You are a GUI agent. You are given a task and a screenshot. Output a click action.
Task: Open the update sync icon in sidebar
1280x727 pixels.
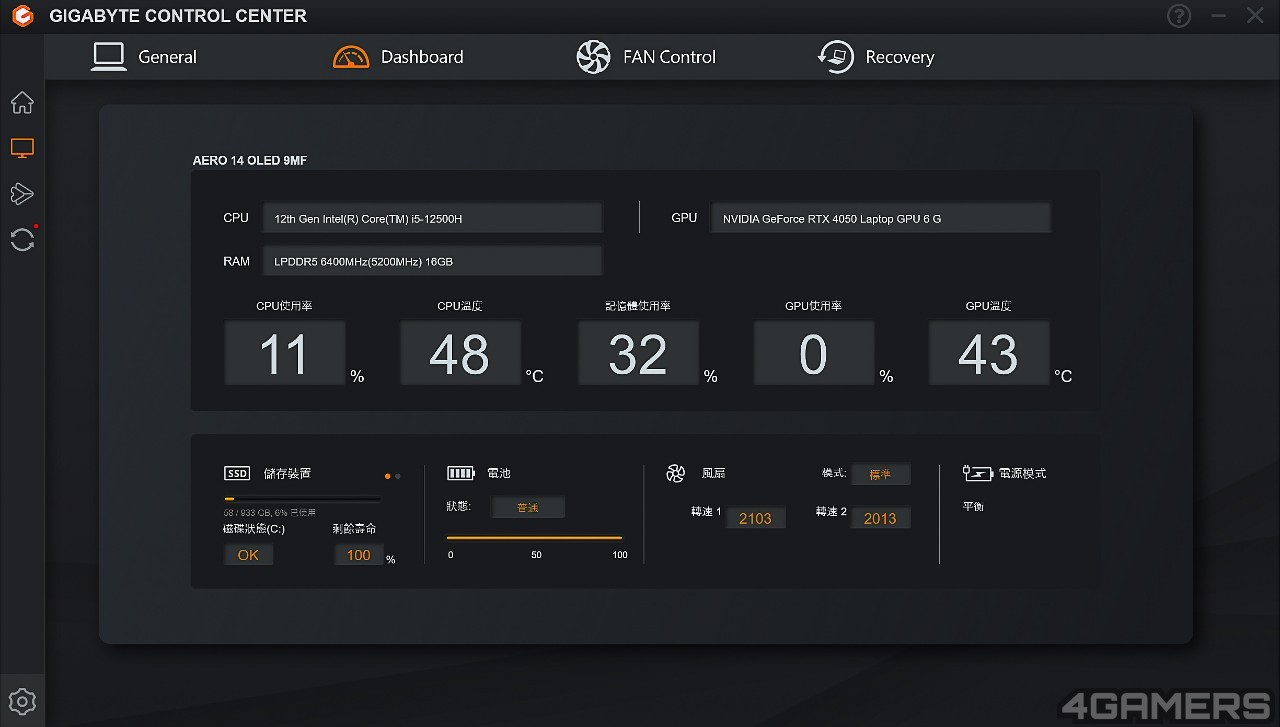tap(22, 239)
